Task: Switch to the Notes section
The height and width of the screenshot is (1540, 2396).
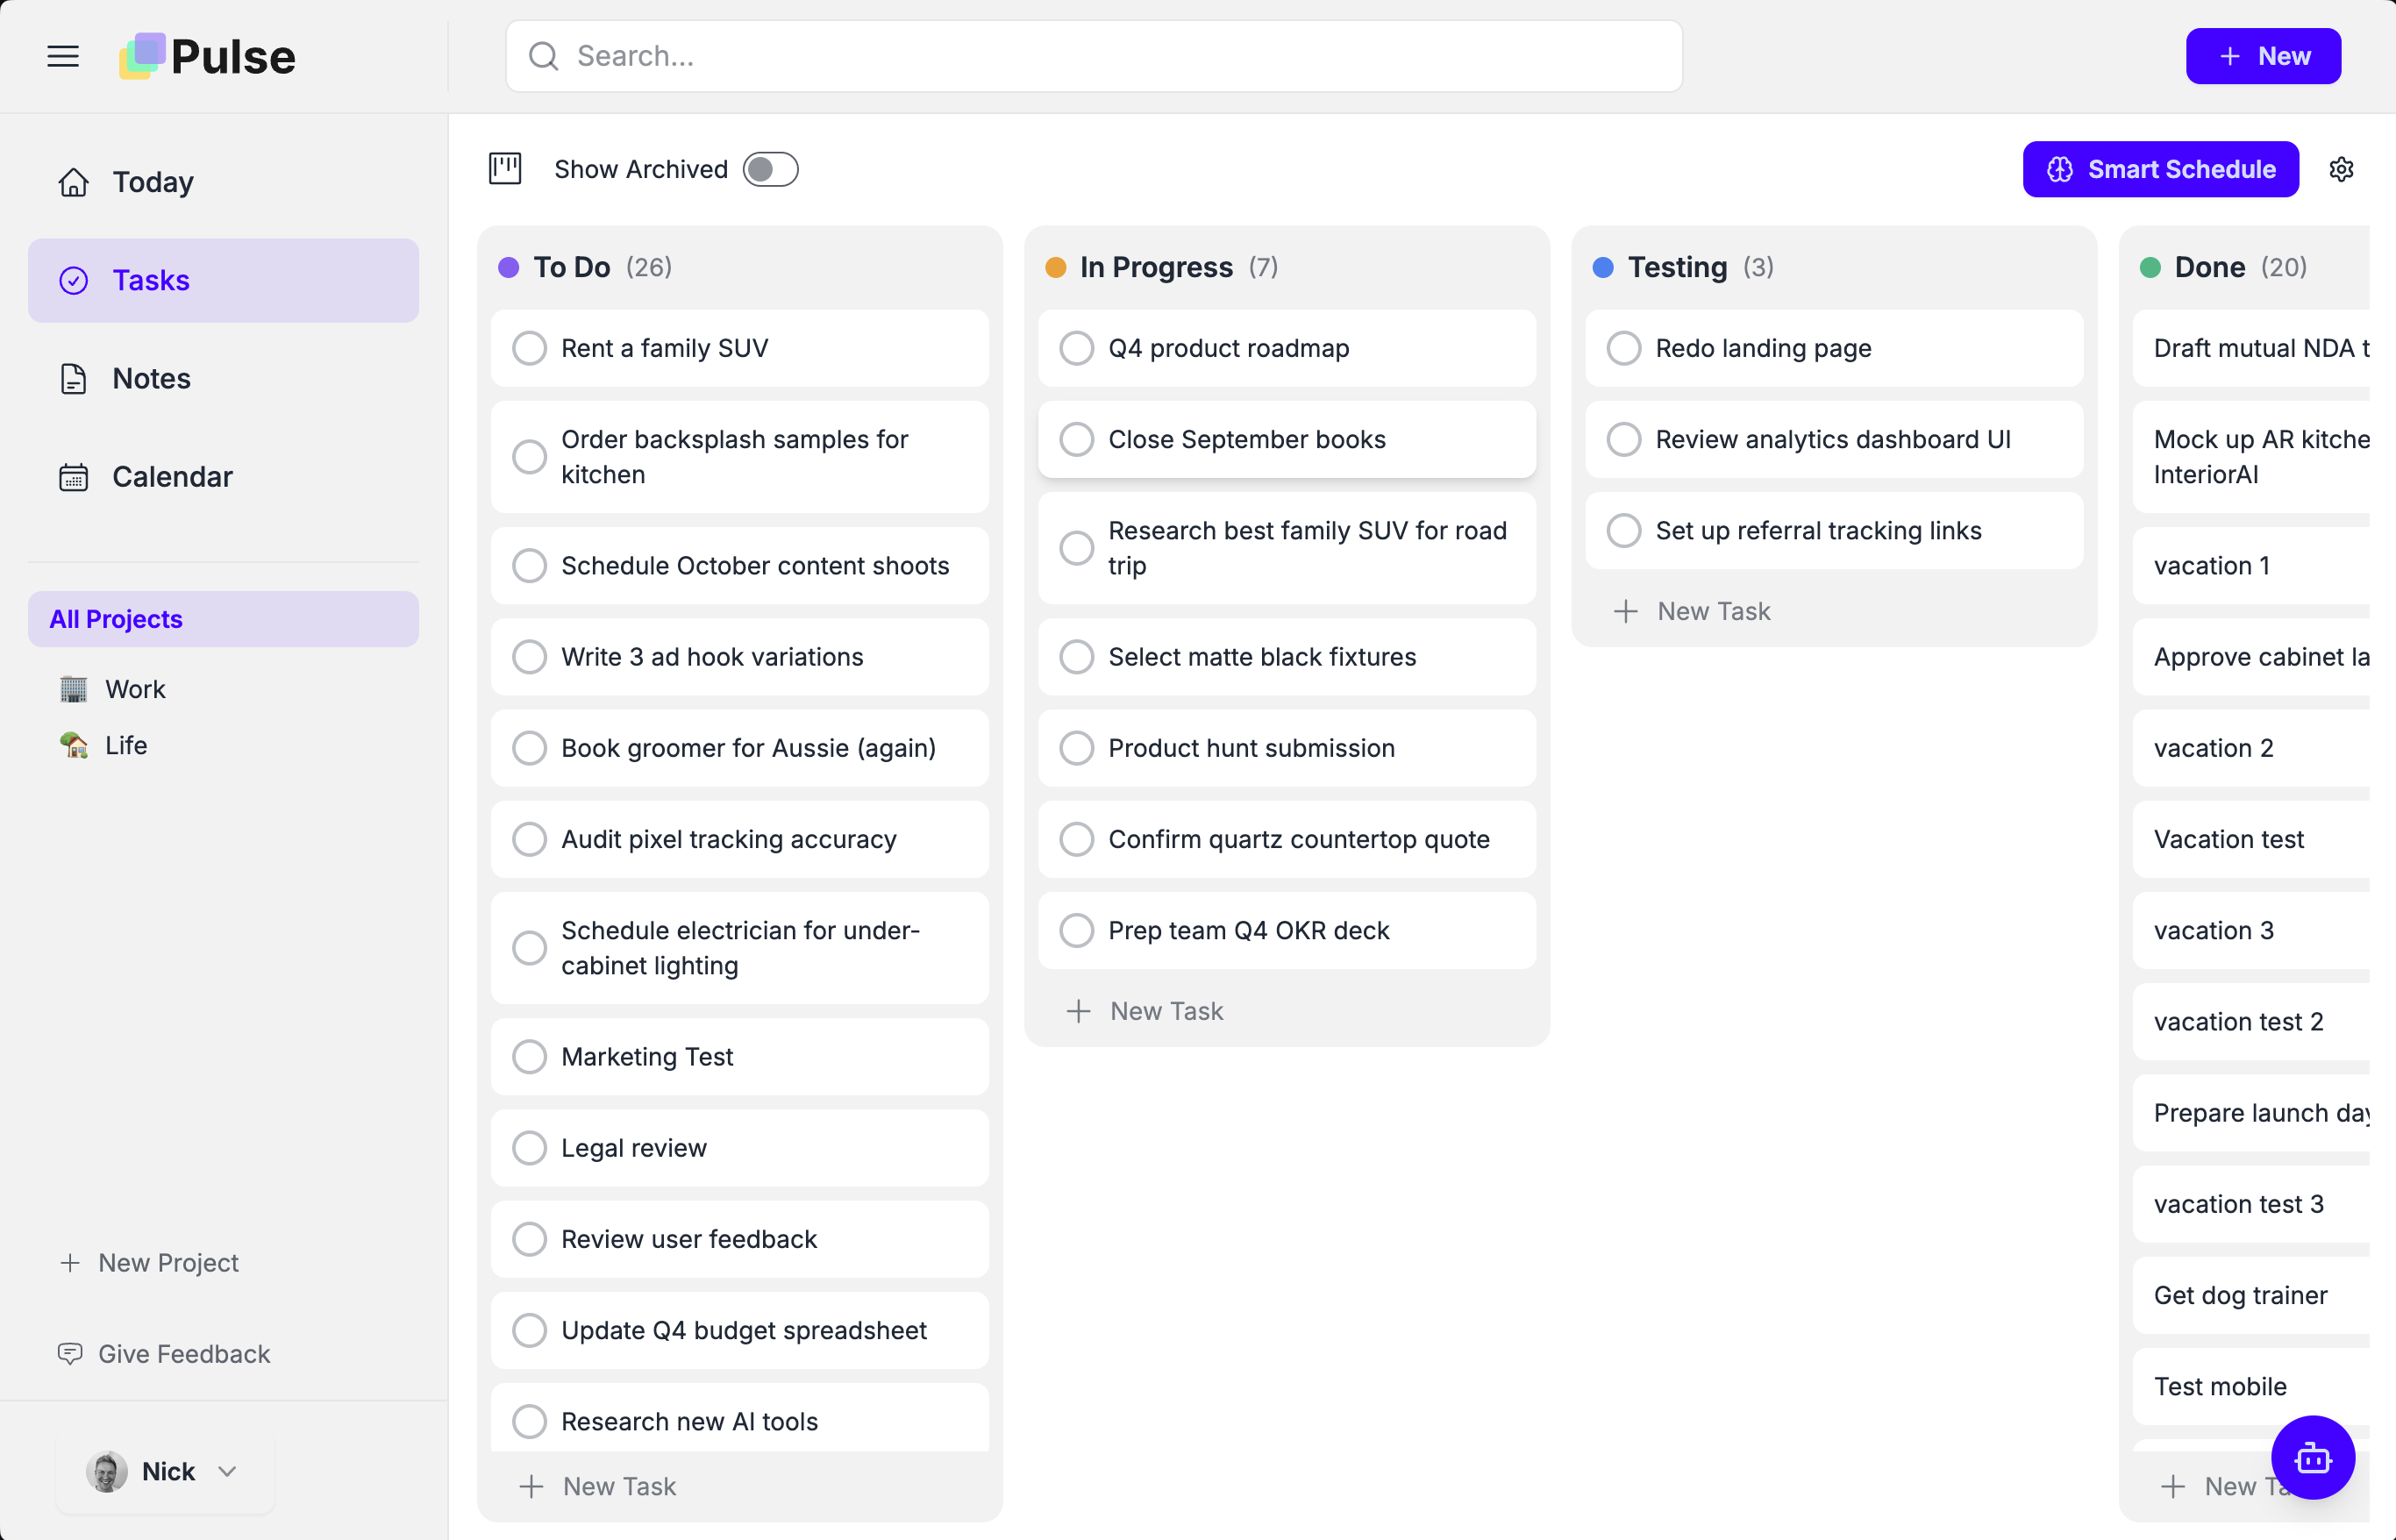Action: click(151, 378)
